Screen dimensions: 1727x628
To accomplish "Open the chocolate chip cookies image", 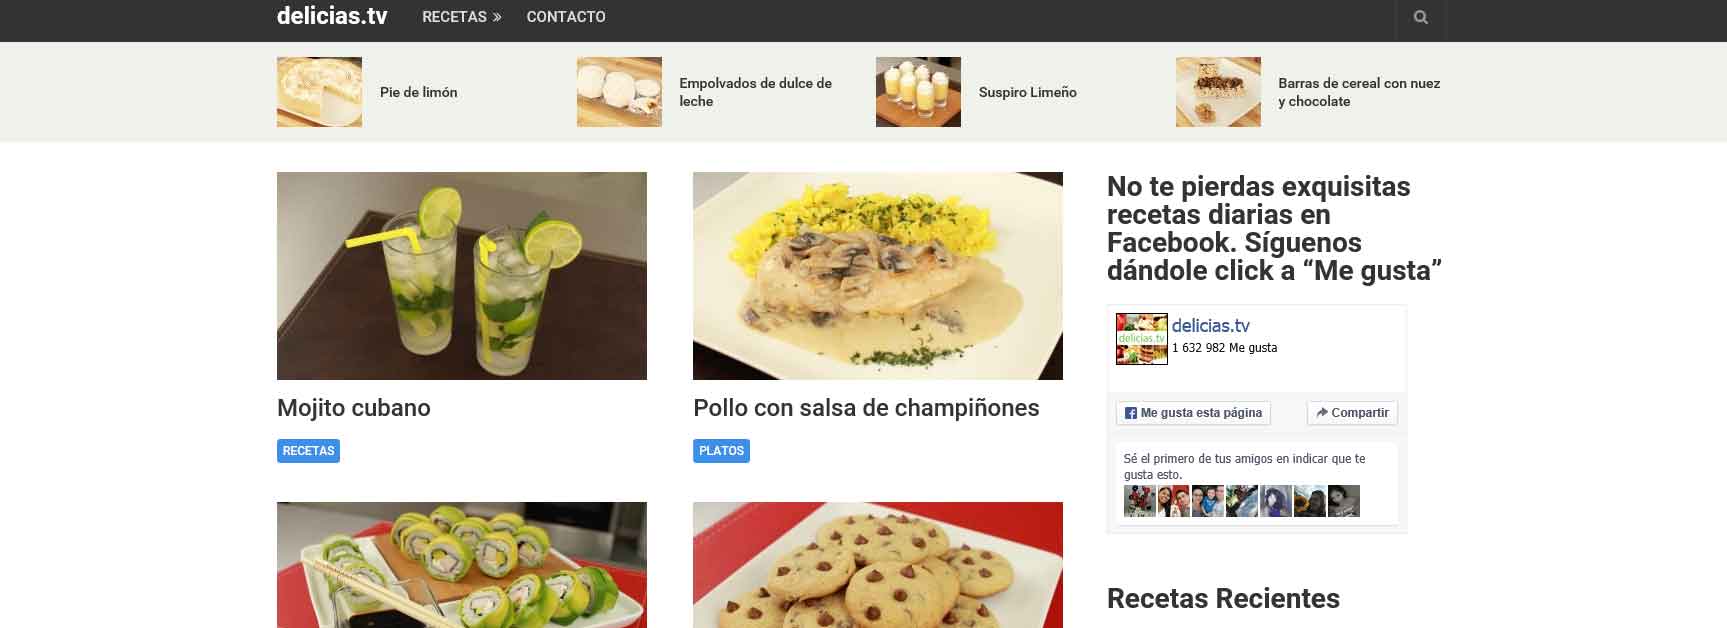I will click(x=878, y=565).
